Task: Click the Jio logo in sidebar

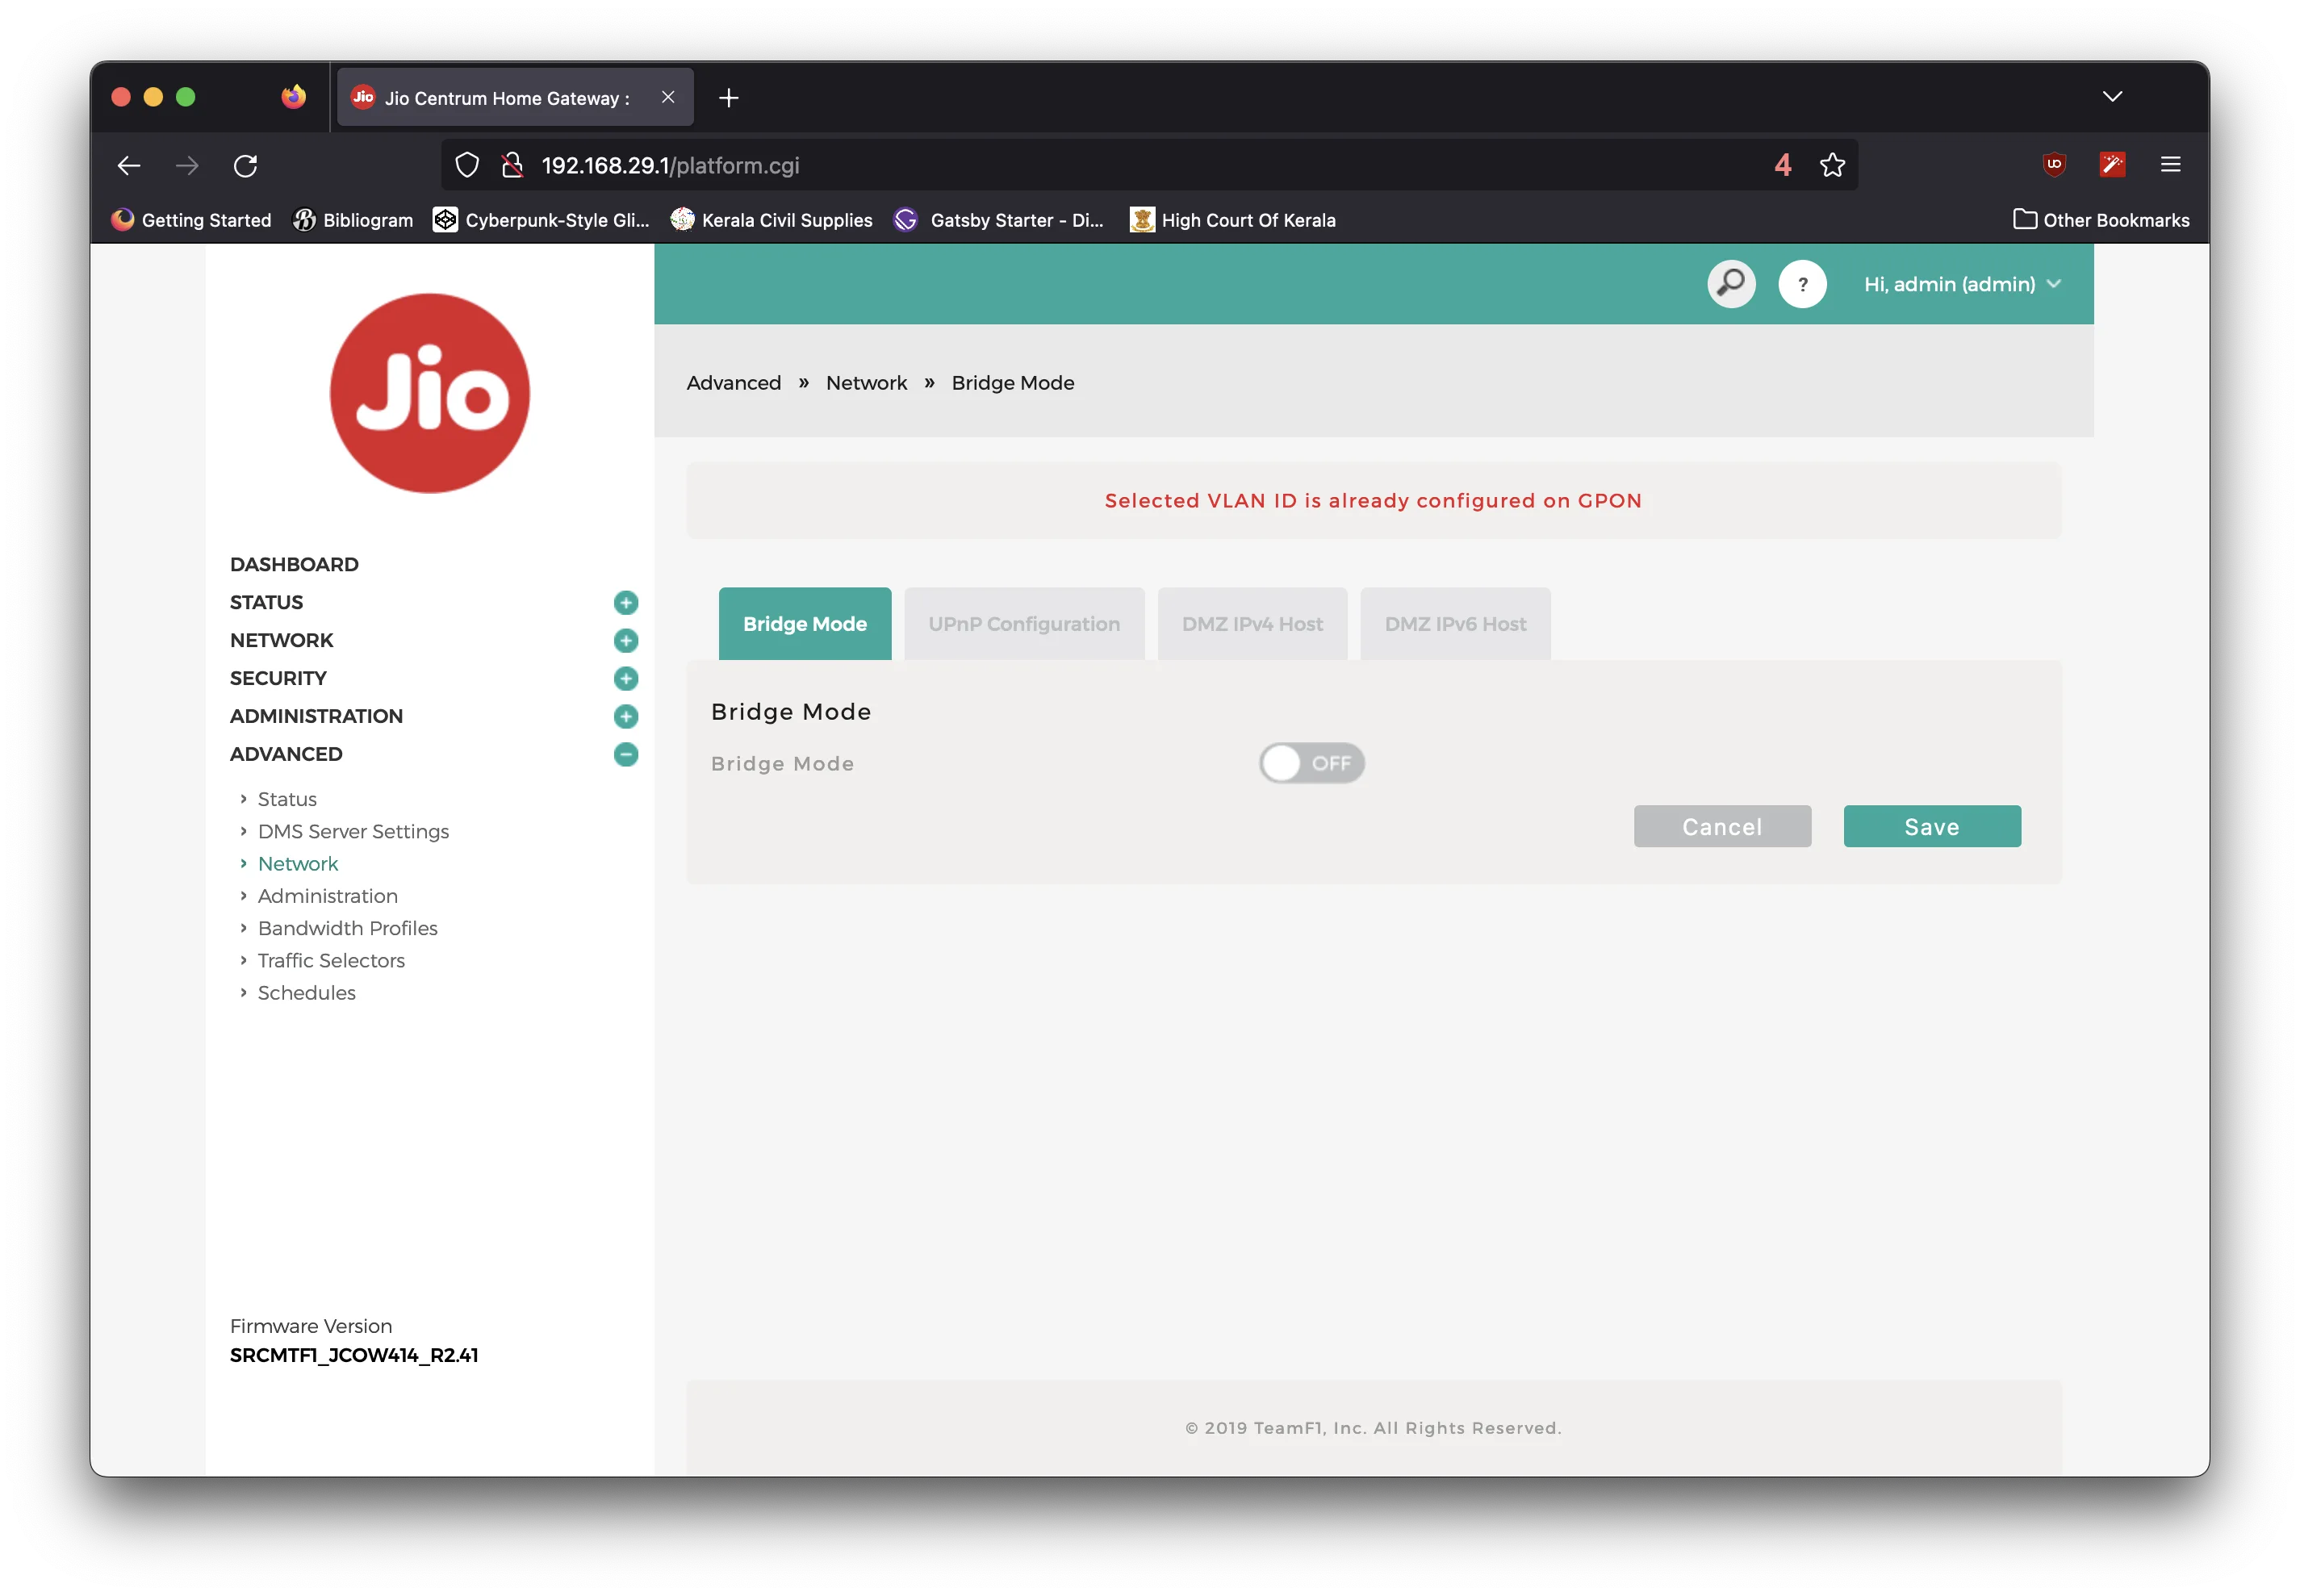Action: pyautogui.click(x=430, y=393)
